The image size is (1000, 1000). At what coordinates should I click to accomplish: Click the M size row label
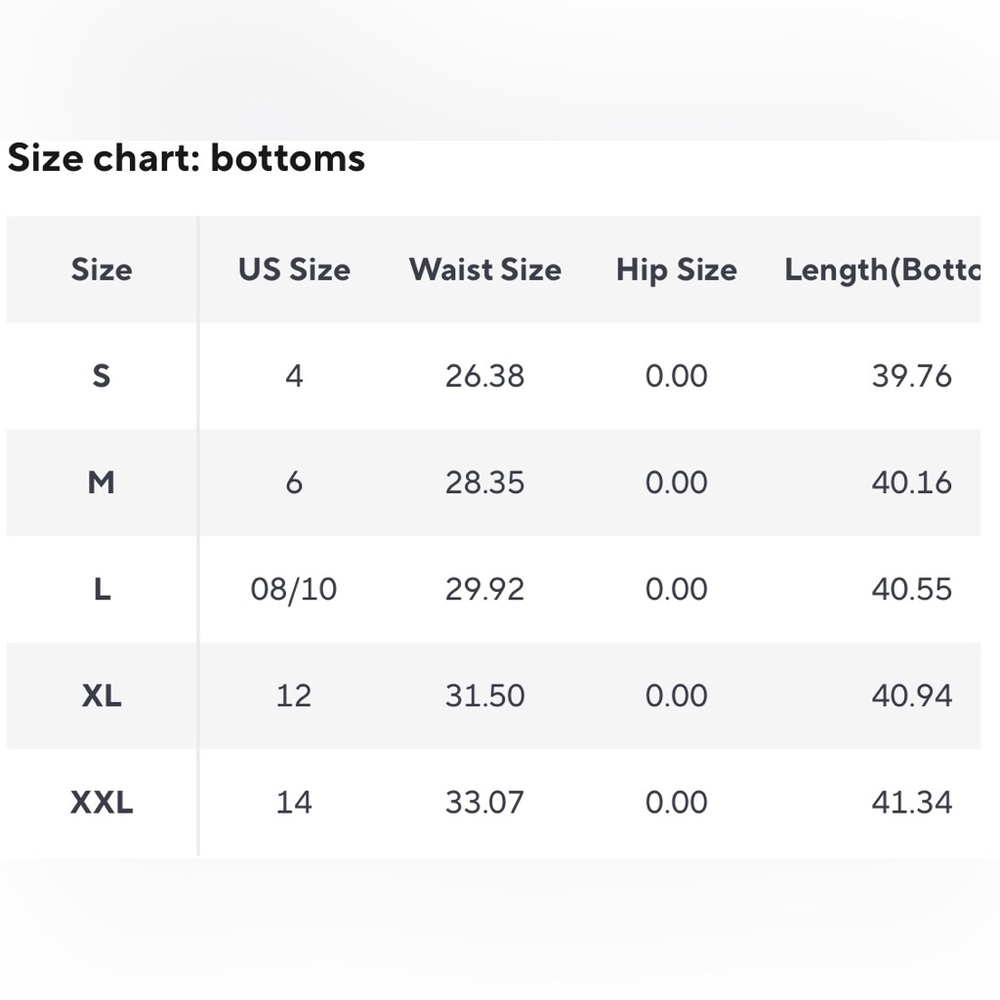101,483
